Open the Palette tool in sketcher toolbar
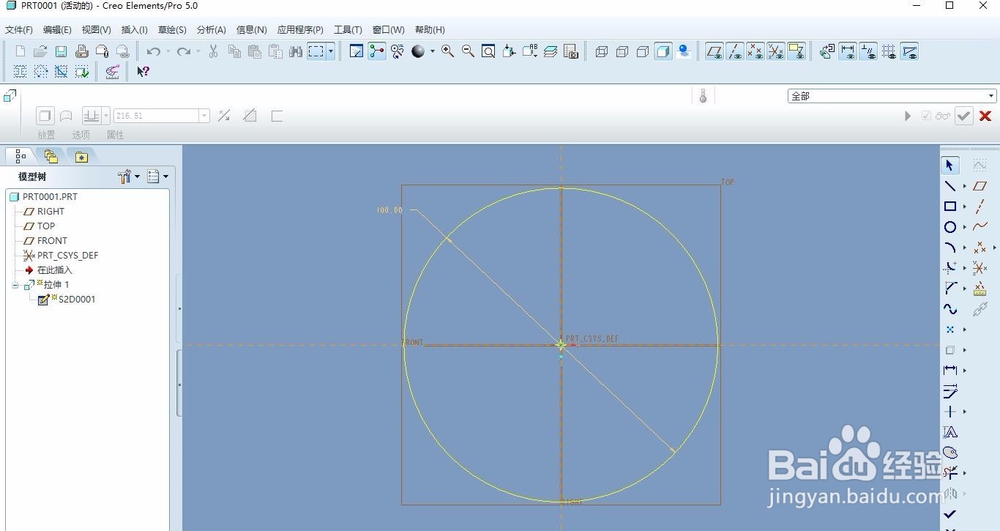1000x531 pixels. pos(950,453)
